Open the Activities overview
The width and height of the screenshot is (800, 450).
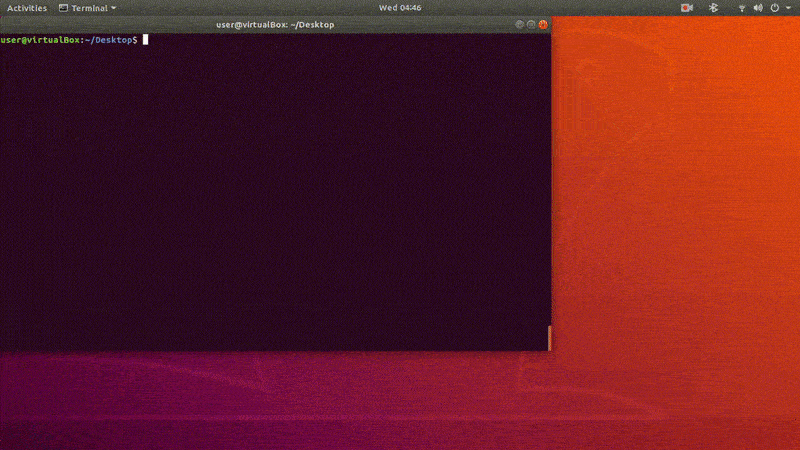click(x=27, y=8)
